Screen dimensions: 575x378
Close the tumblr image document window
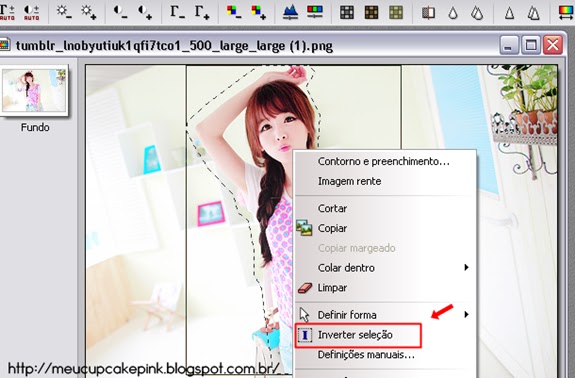(x=553, y=45)
